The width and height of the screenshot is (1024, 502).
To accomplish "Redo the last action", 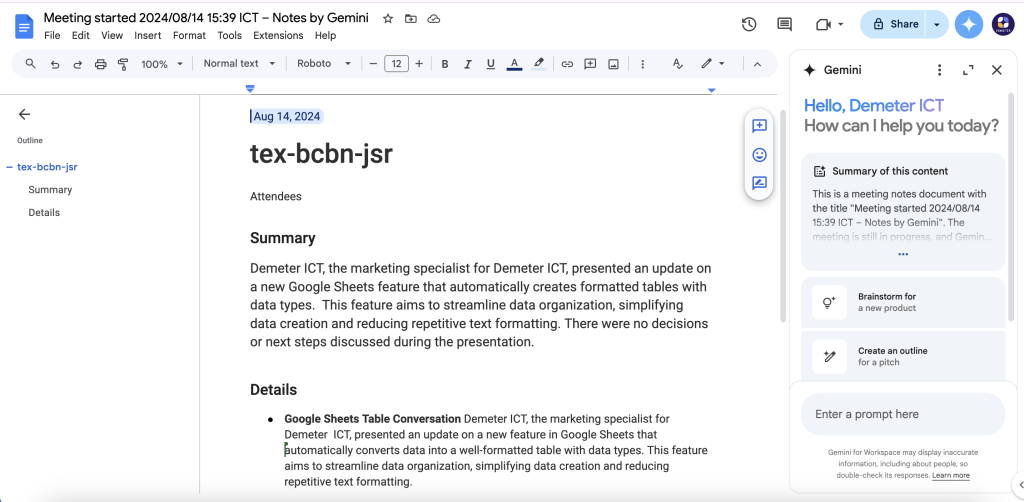I will pos(78,64).
